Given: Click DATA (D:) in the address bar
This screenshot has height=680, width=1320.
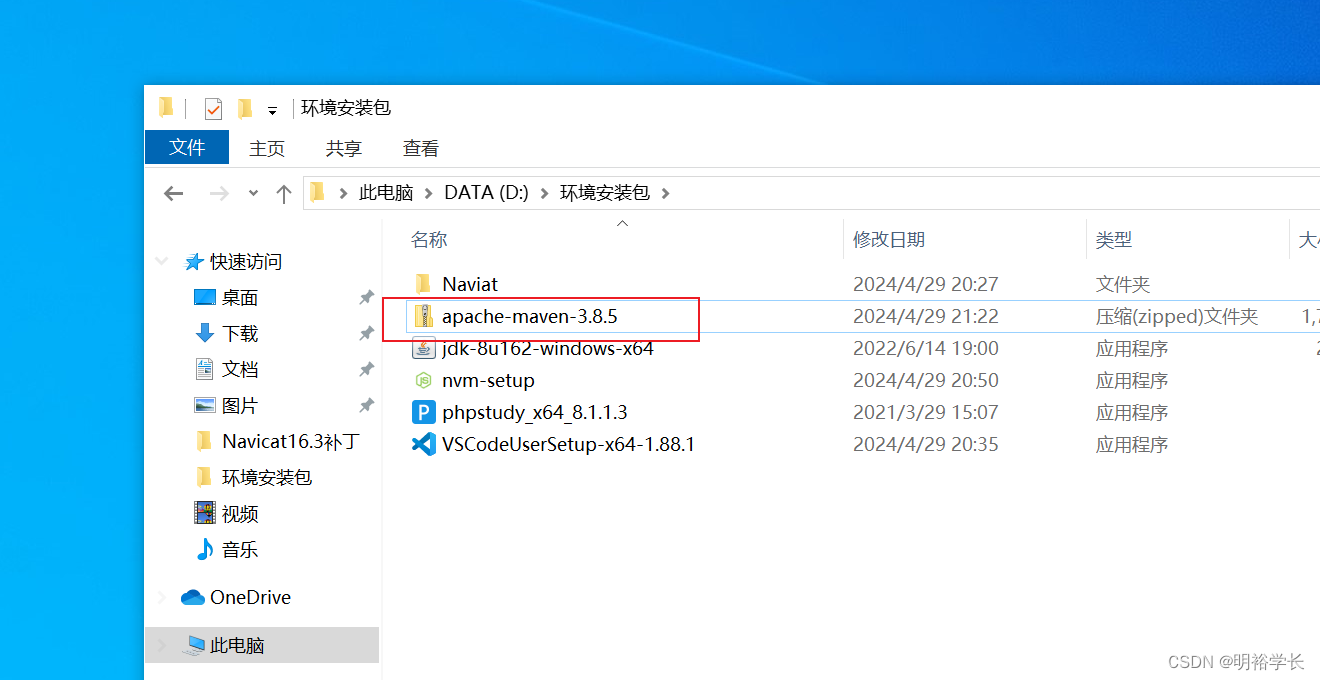Looking at the screenshot, I should coord(486,193).
